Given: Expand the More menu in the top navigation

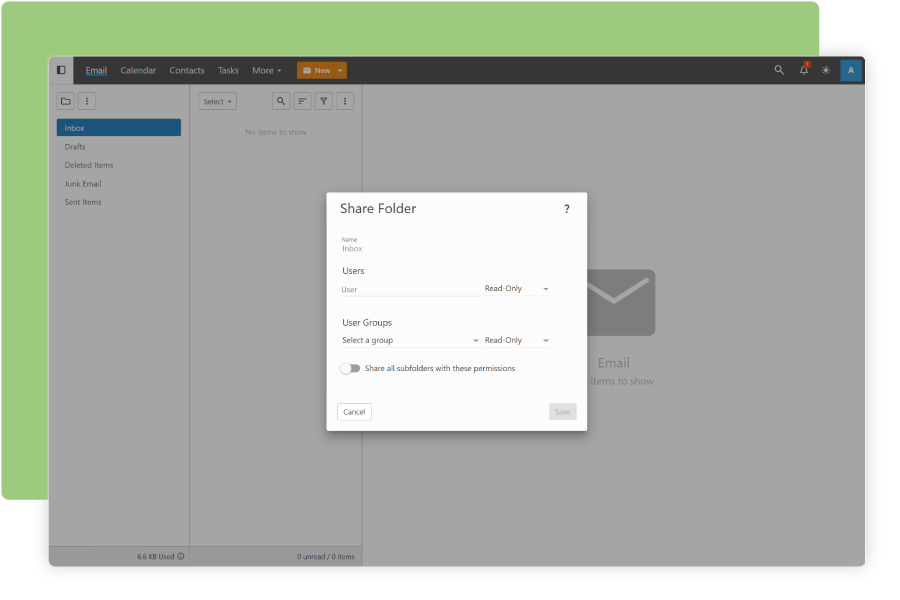Looking at the screenshot, I should coord(267,71).
